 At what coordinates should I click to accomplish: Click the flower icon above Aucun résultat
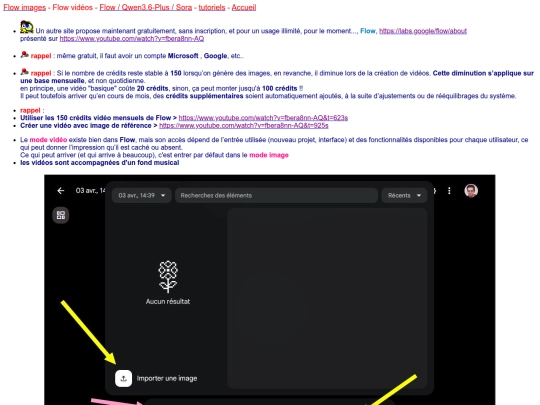point(168,277)
